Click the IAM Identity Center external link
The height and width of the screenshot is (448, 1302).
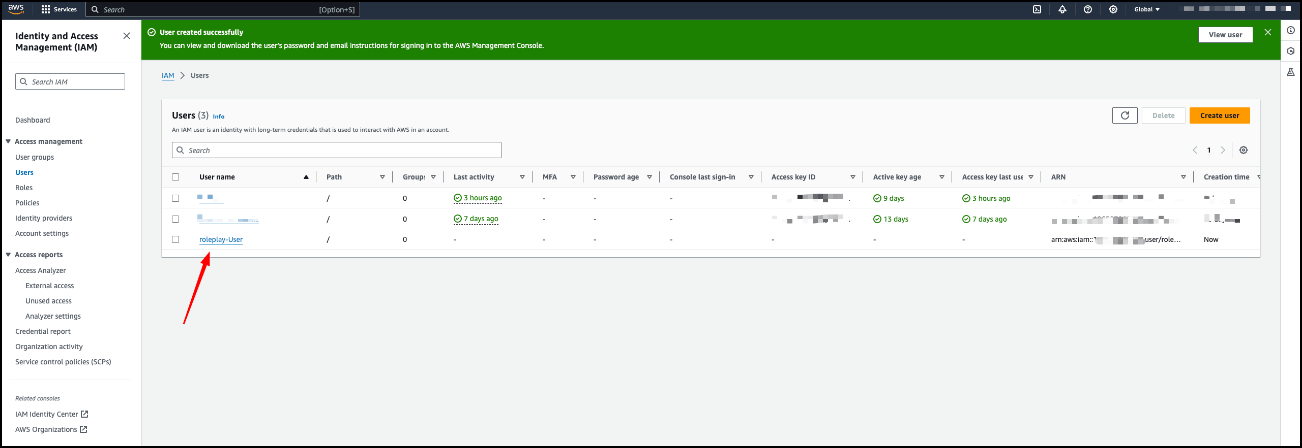click(x=51, y=414)
